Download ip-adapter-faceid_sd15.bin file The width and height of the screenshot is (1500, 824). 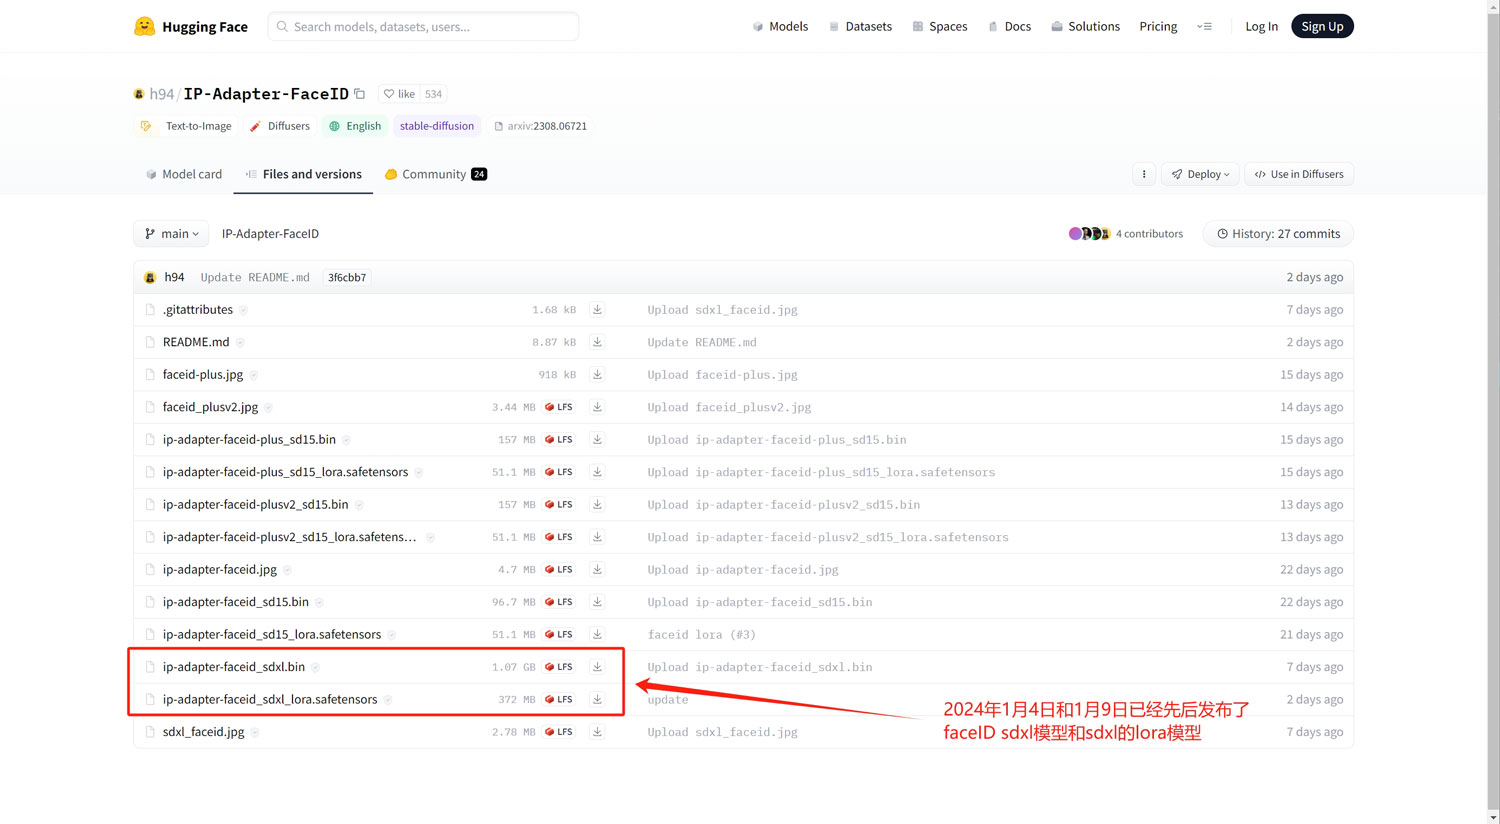[x=597, y=602]
